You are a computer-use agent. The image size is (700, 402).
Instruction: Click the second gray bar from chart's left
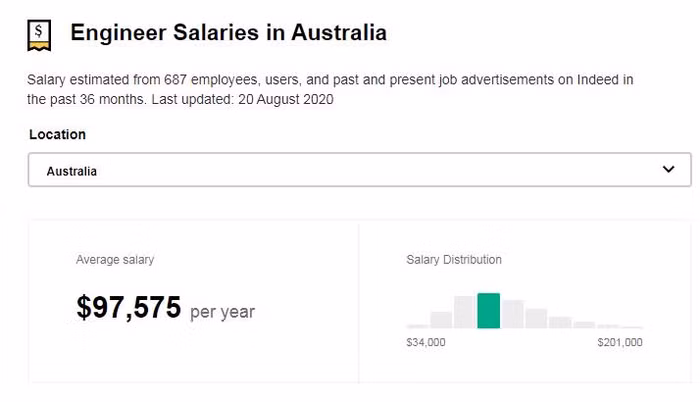click(x=441, y=320)
